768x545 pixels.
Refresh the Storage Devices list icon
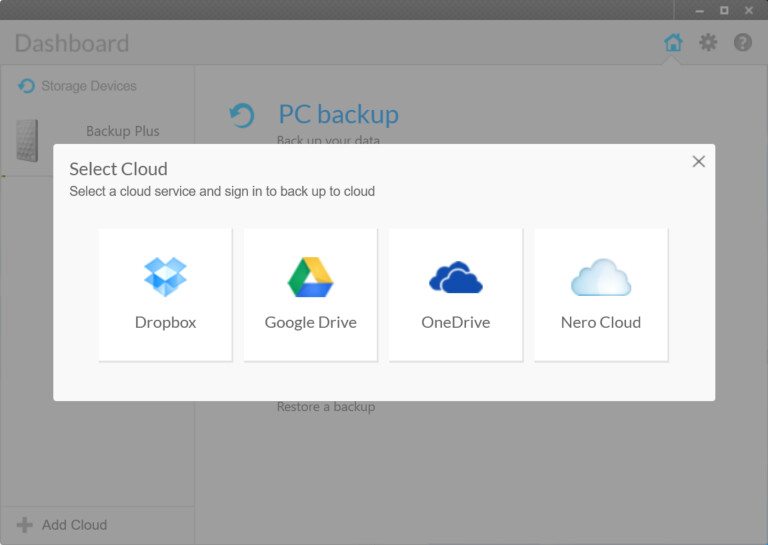tap(26, 86)
